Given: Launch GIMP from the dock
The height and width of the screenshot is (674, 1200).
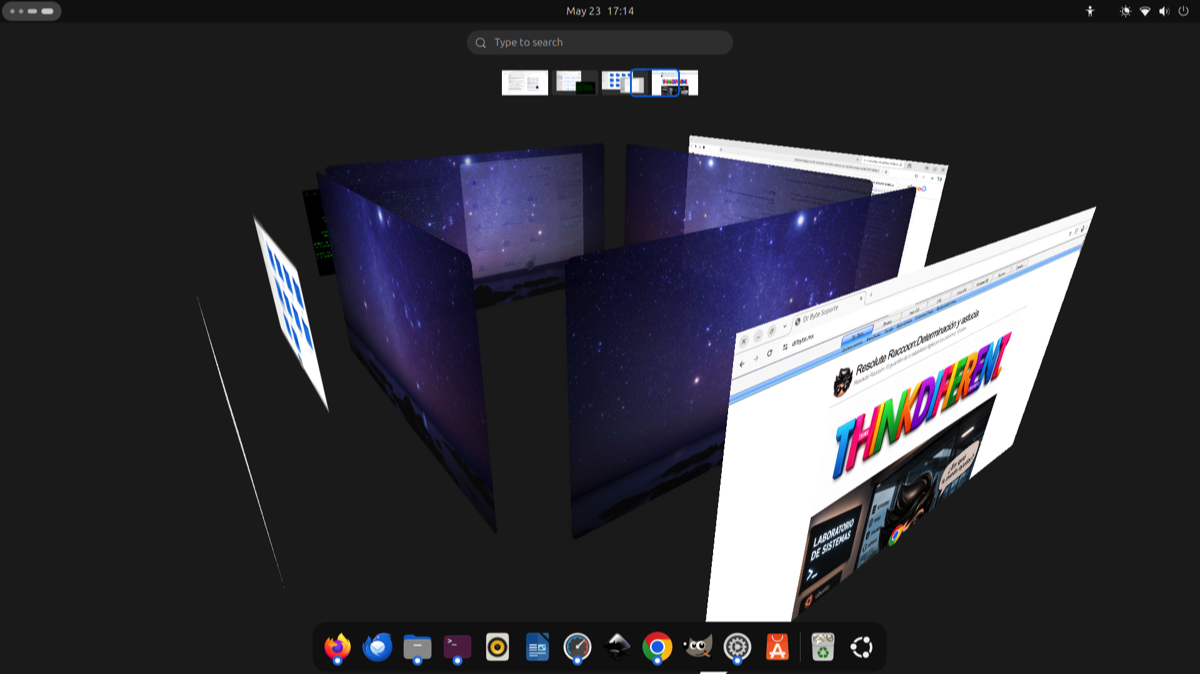Looking at the screenshot, I should (x=697, y=648).
